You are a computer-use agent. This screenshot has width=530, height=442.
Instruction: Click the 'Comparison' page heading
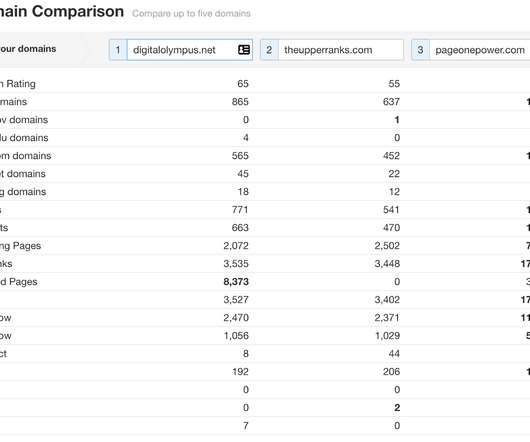point(78,11)
